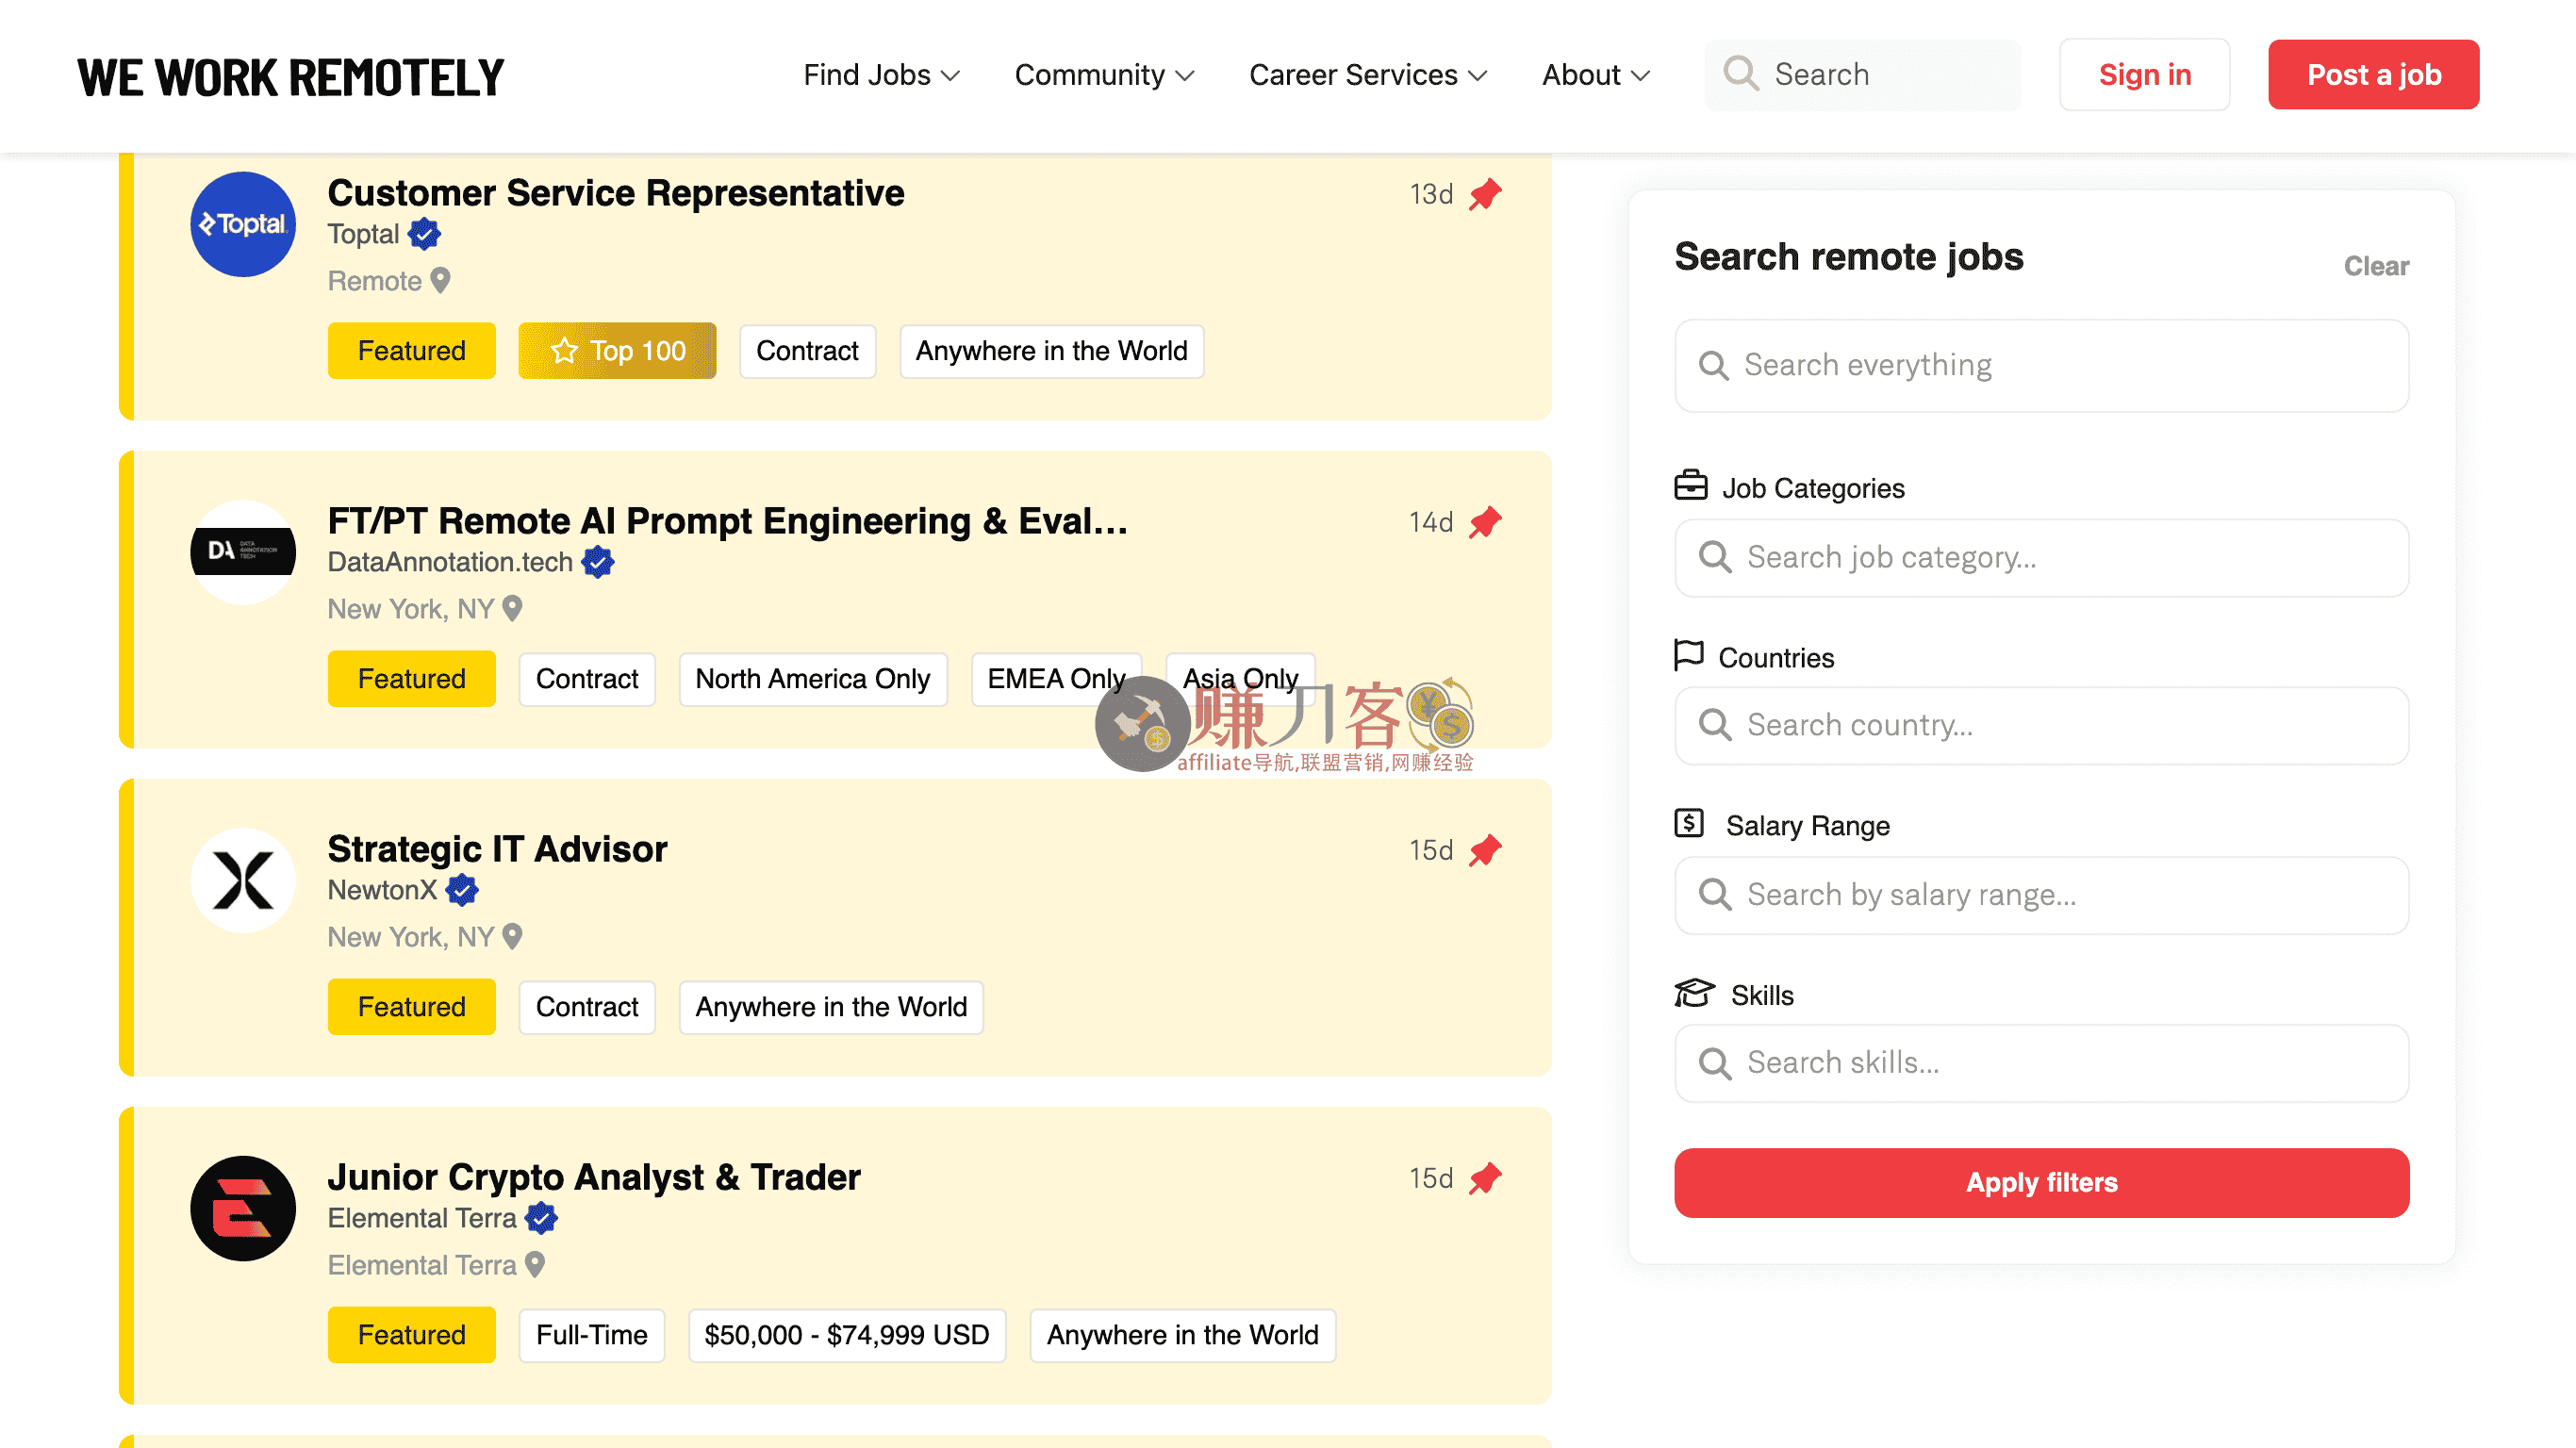Click the magnifier in Search everything field

click(x=1714, y=365)
